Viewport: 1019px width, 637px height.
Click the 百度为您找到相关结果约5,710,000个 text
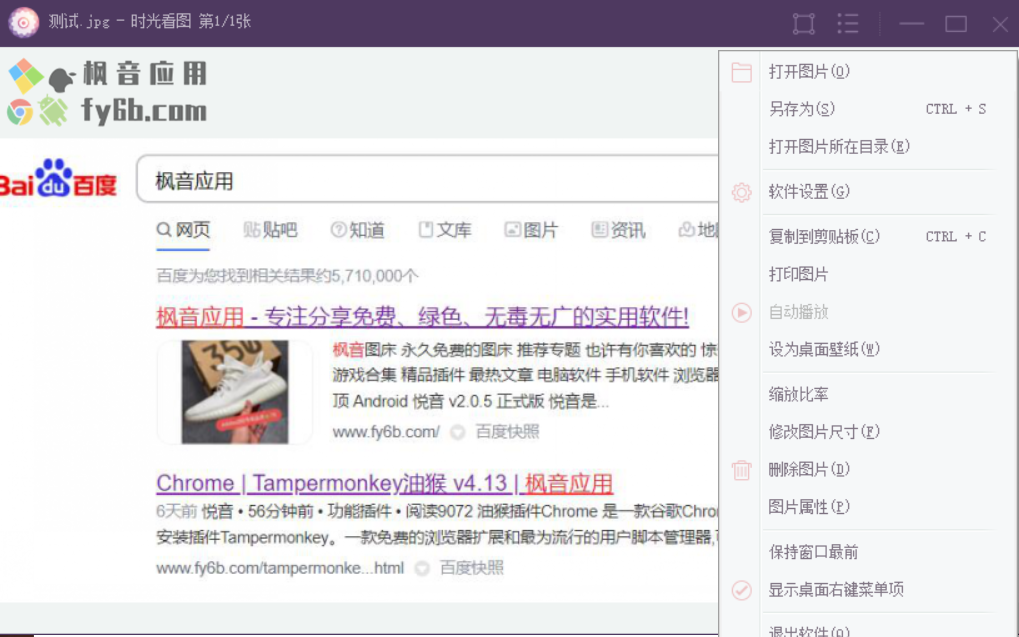click(x=287, y=276)
